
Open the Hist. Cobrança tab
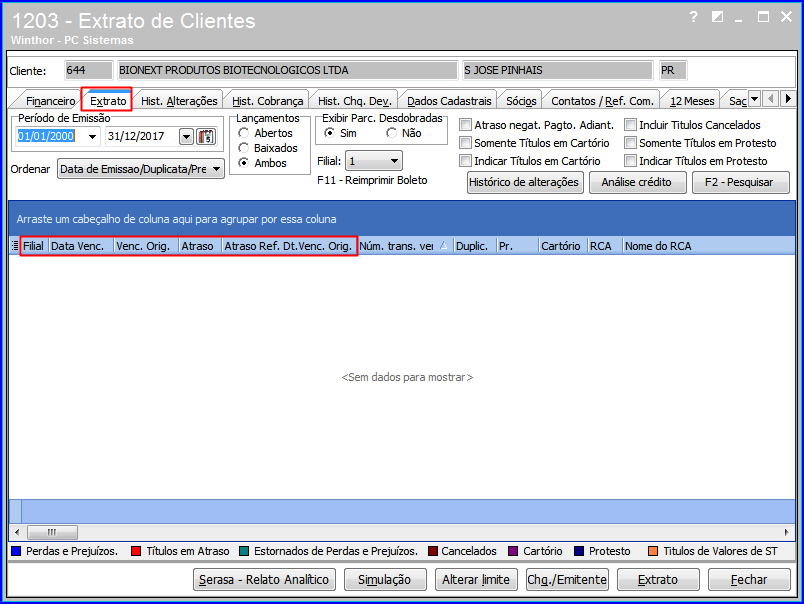pos(267,101)
